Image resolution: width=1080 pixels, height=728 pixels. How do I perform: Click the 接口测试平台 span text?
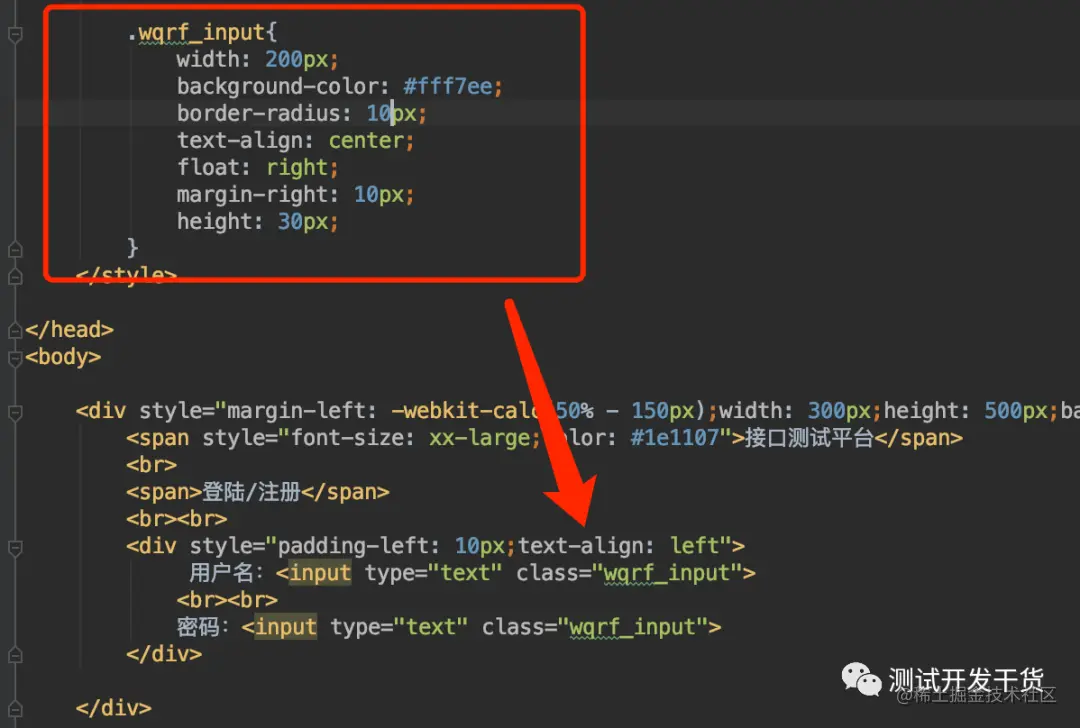click(x=809, y=437)
